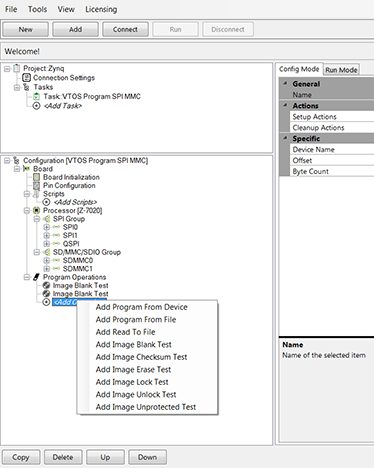This screenshot has width=374, height=468.
Task: Click the Board node icon
Action: (26, 169)
